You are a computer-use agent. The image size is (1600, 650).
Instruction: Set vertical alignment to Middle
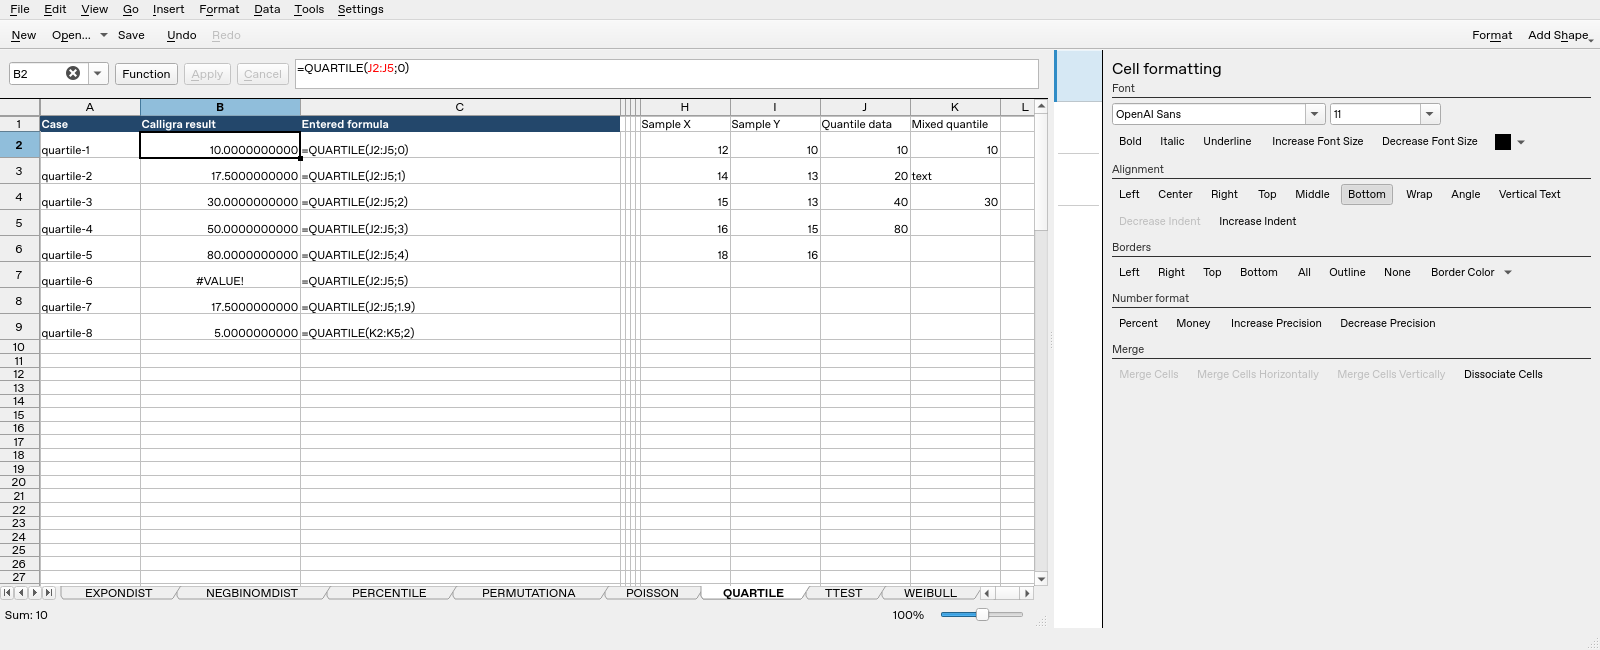pos(1312,194)
